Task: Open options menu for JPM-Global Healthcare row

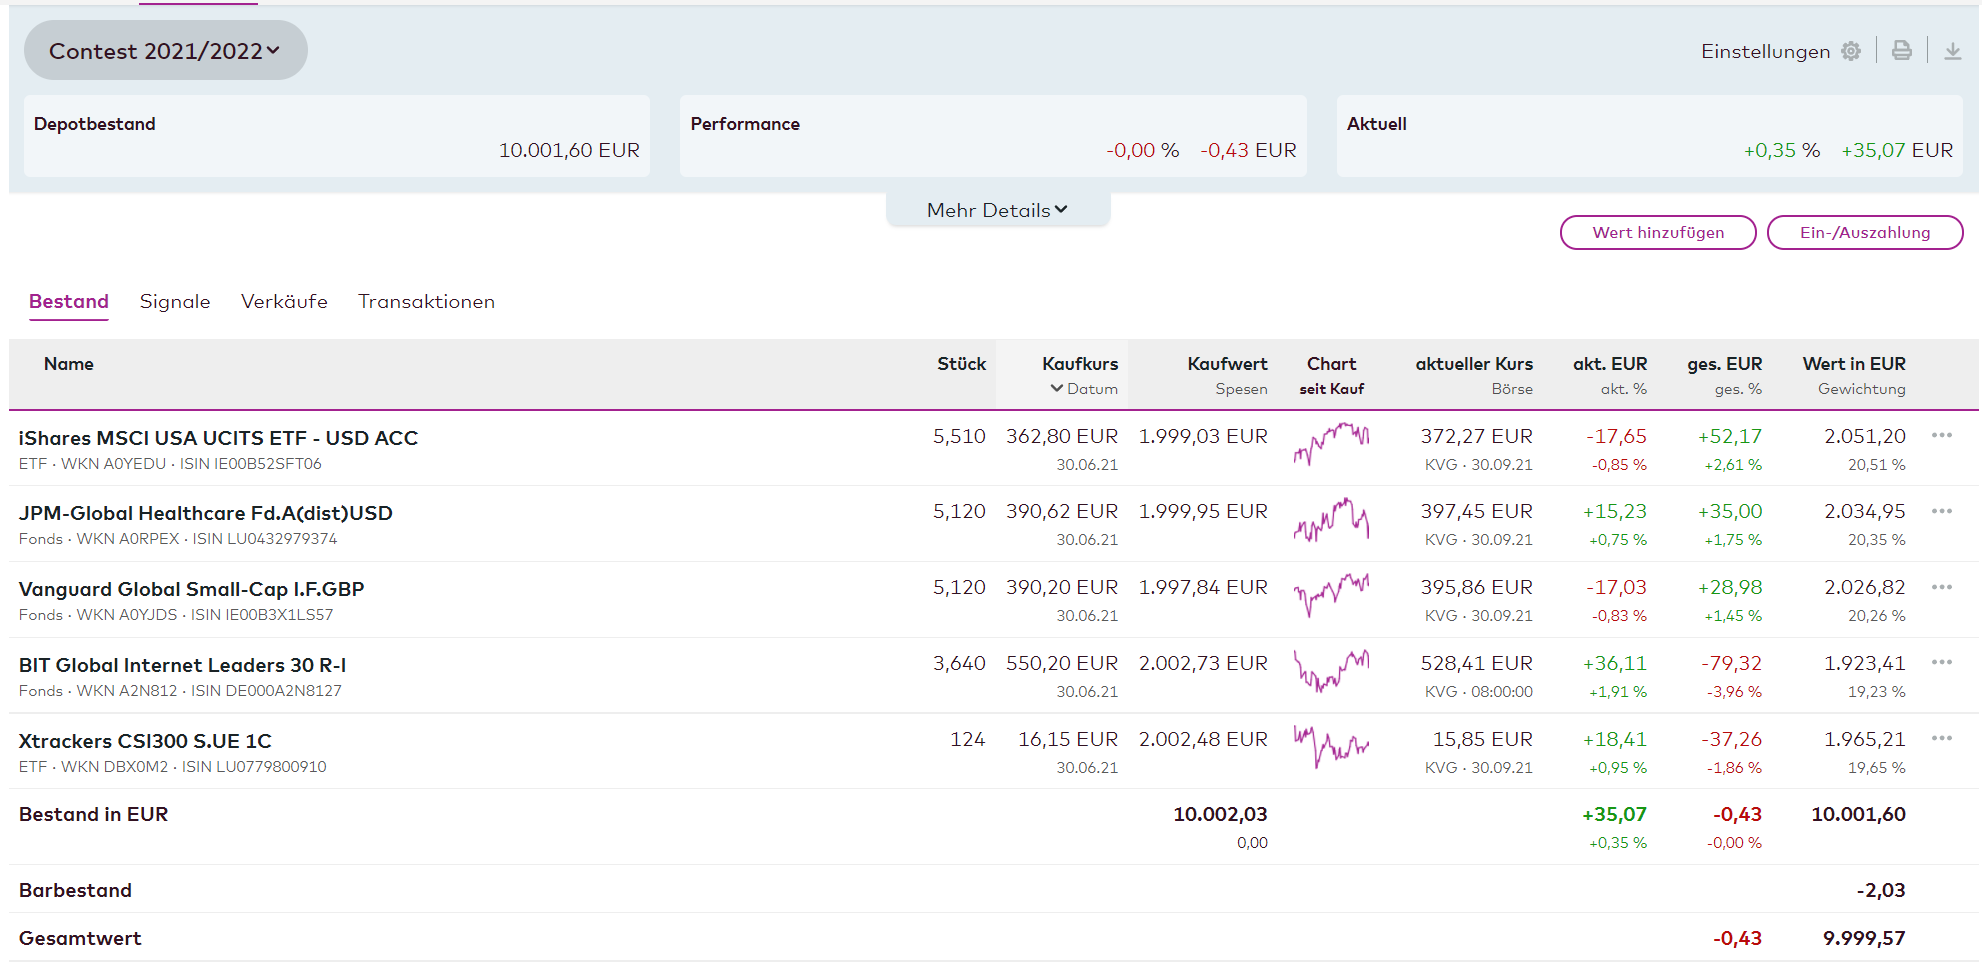Action: pyautogui.click(x=1941, y=511)
